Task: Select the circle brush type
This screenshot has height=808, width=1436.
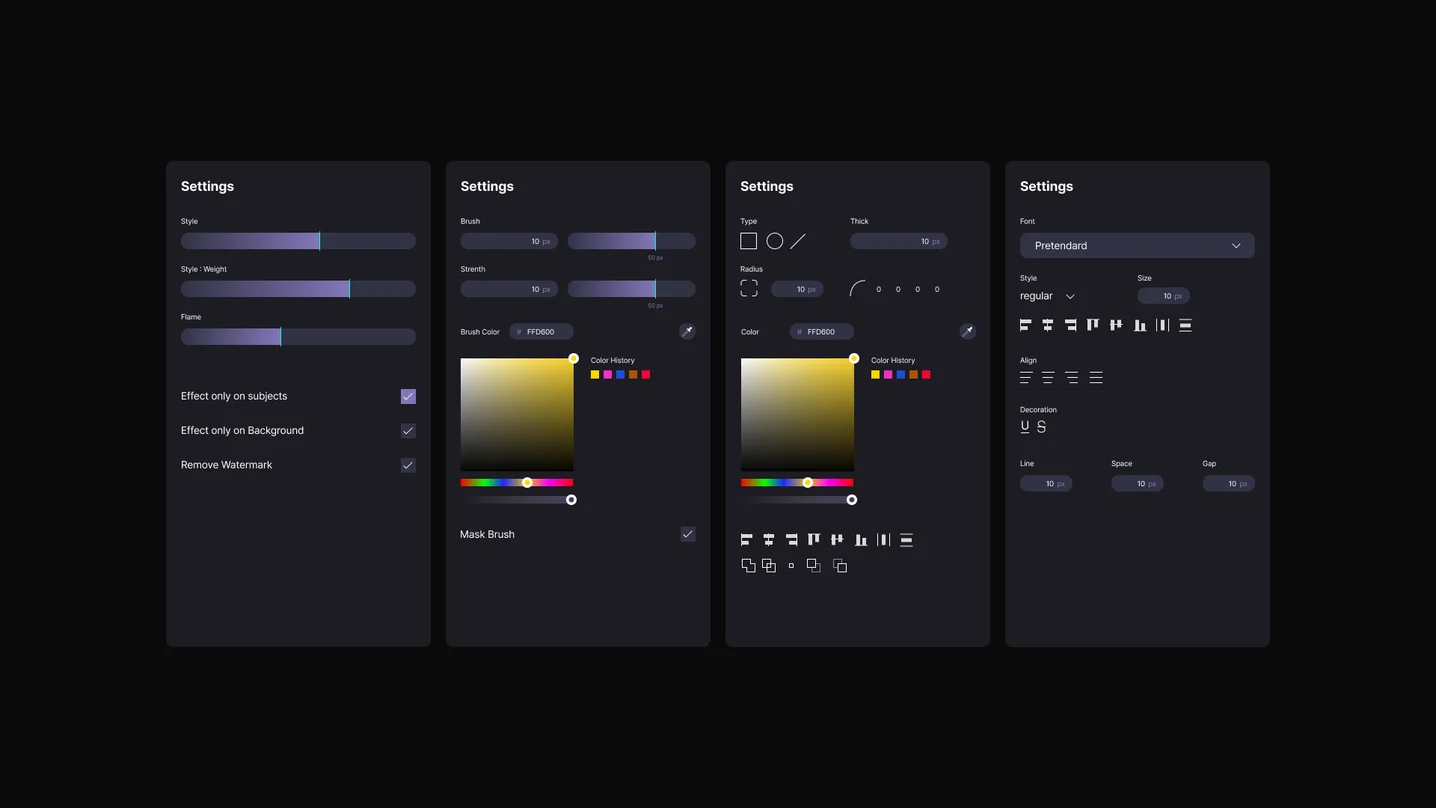Action: (774, 240)
